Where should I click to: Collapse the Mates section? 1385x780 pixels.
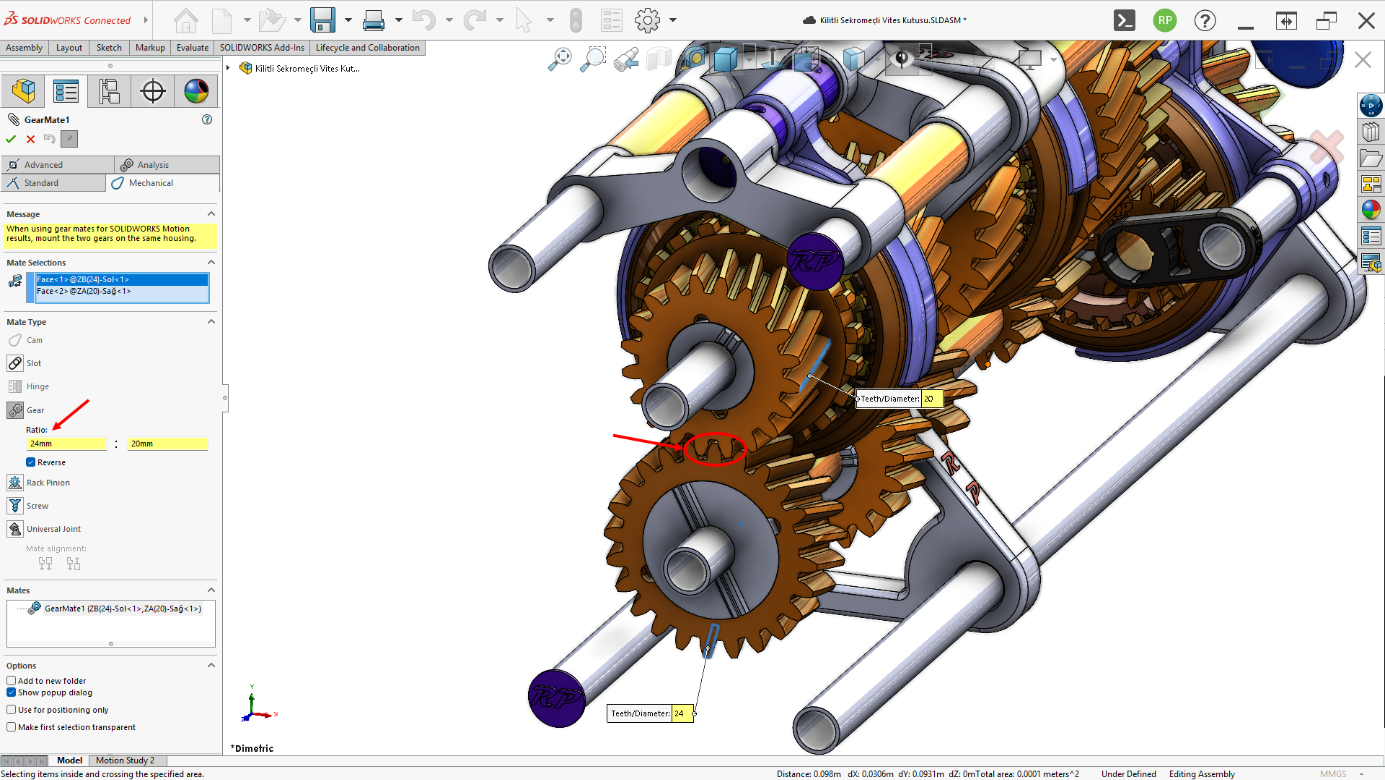point(211,590)
